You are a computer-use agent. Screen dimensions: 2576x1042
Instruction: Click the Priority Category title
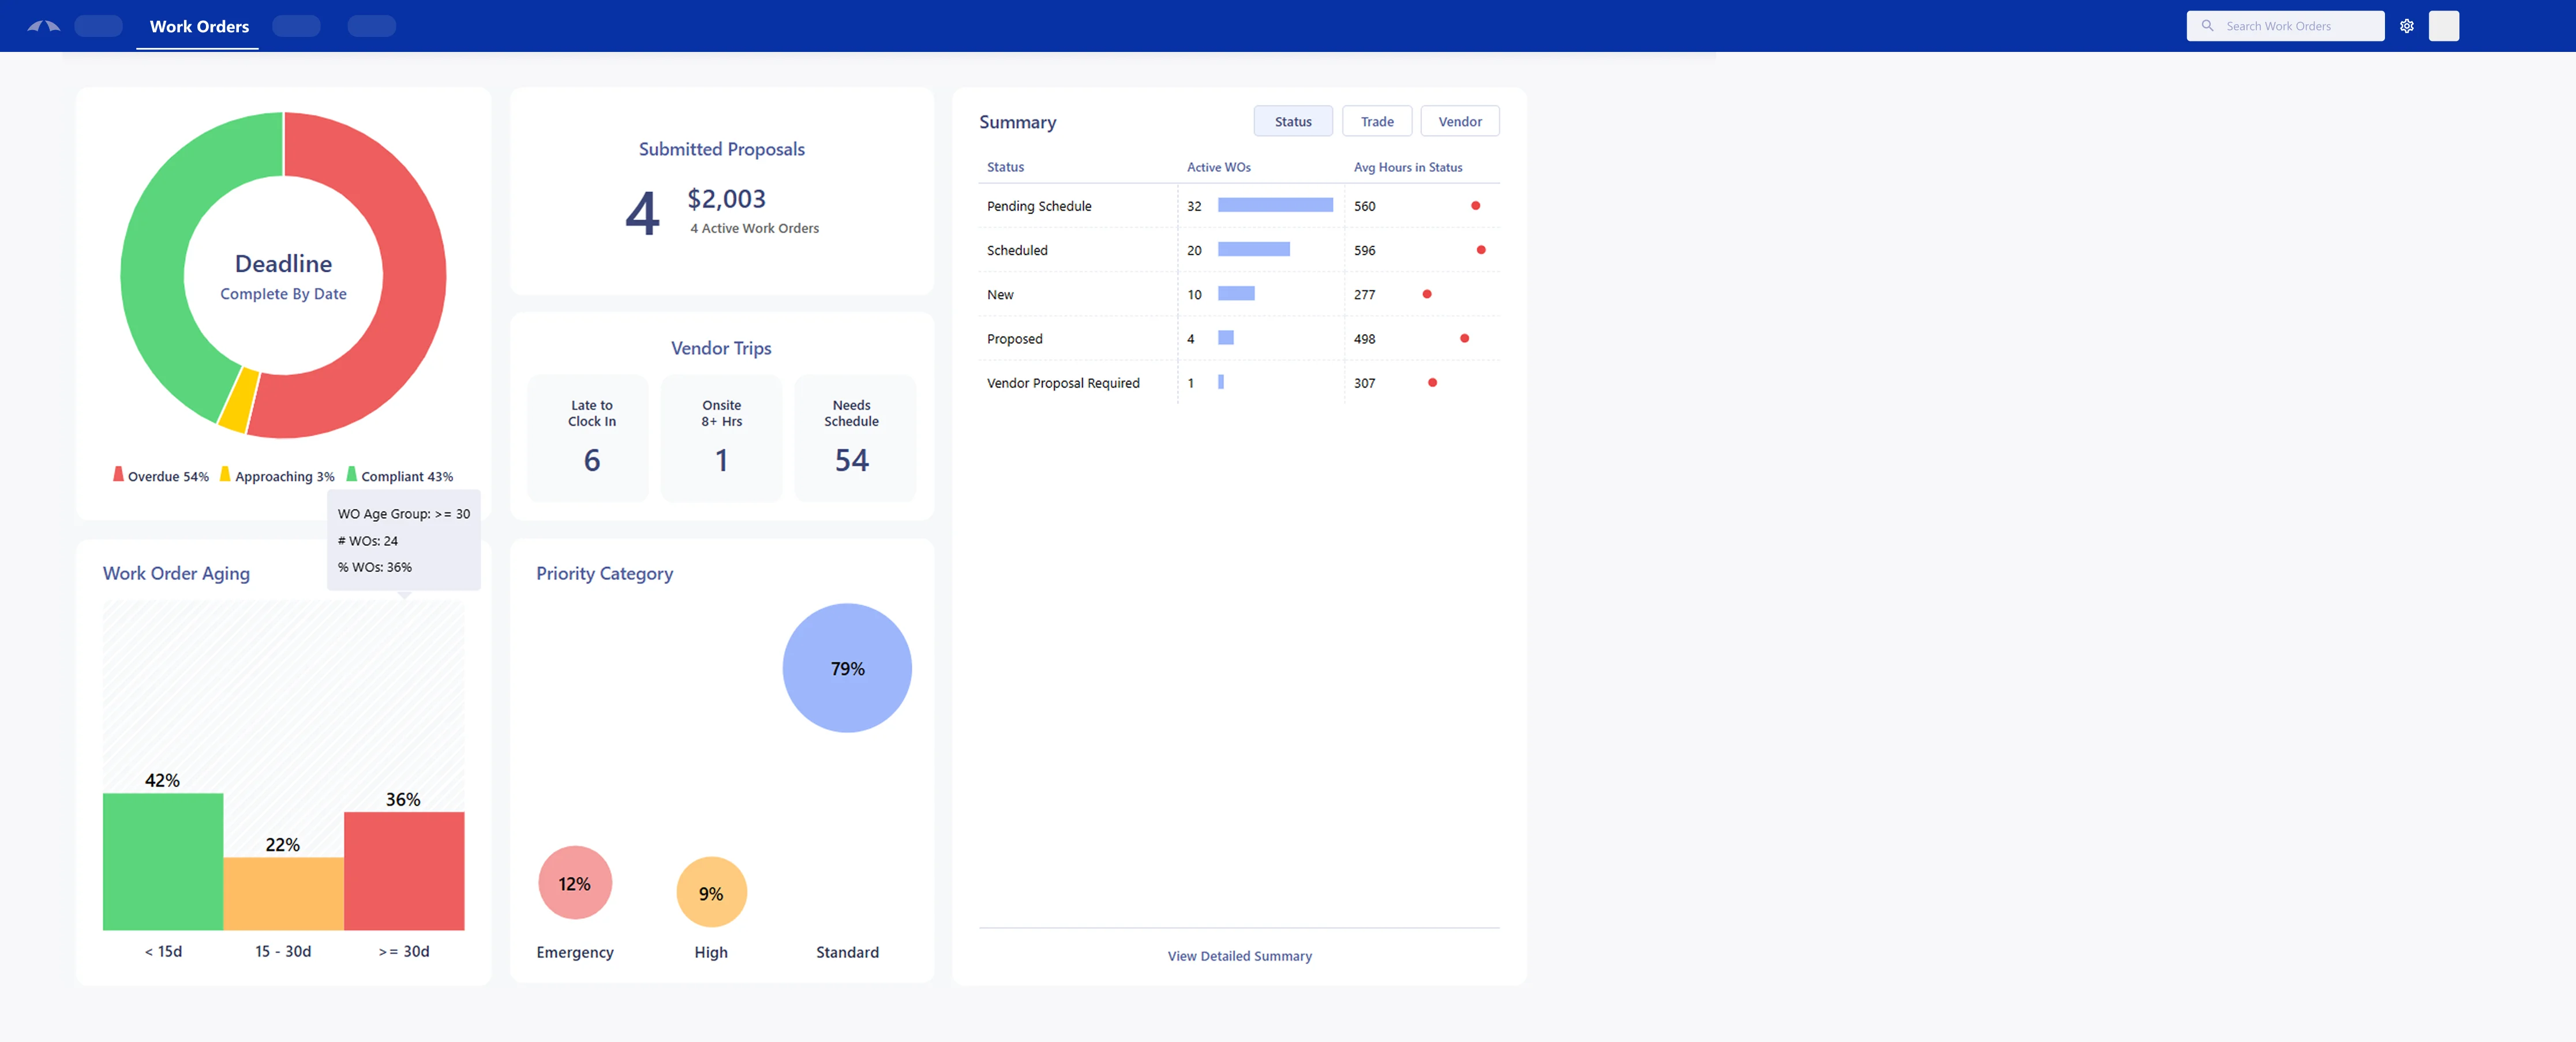604,573
